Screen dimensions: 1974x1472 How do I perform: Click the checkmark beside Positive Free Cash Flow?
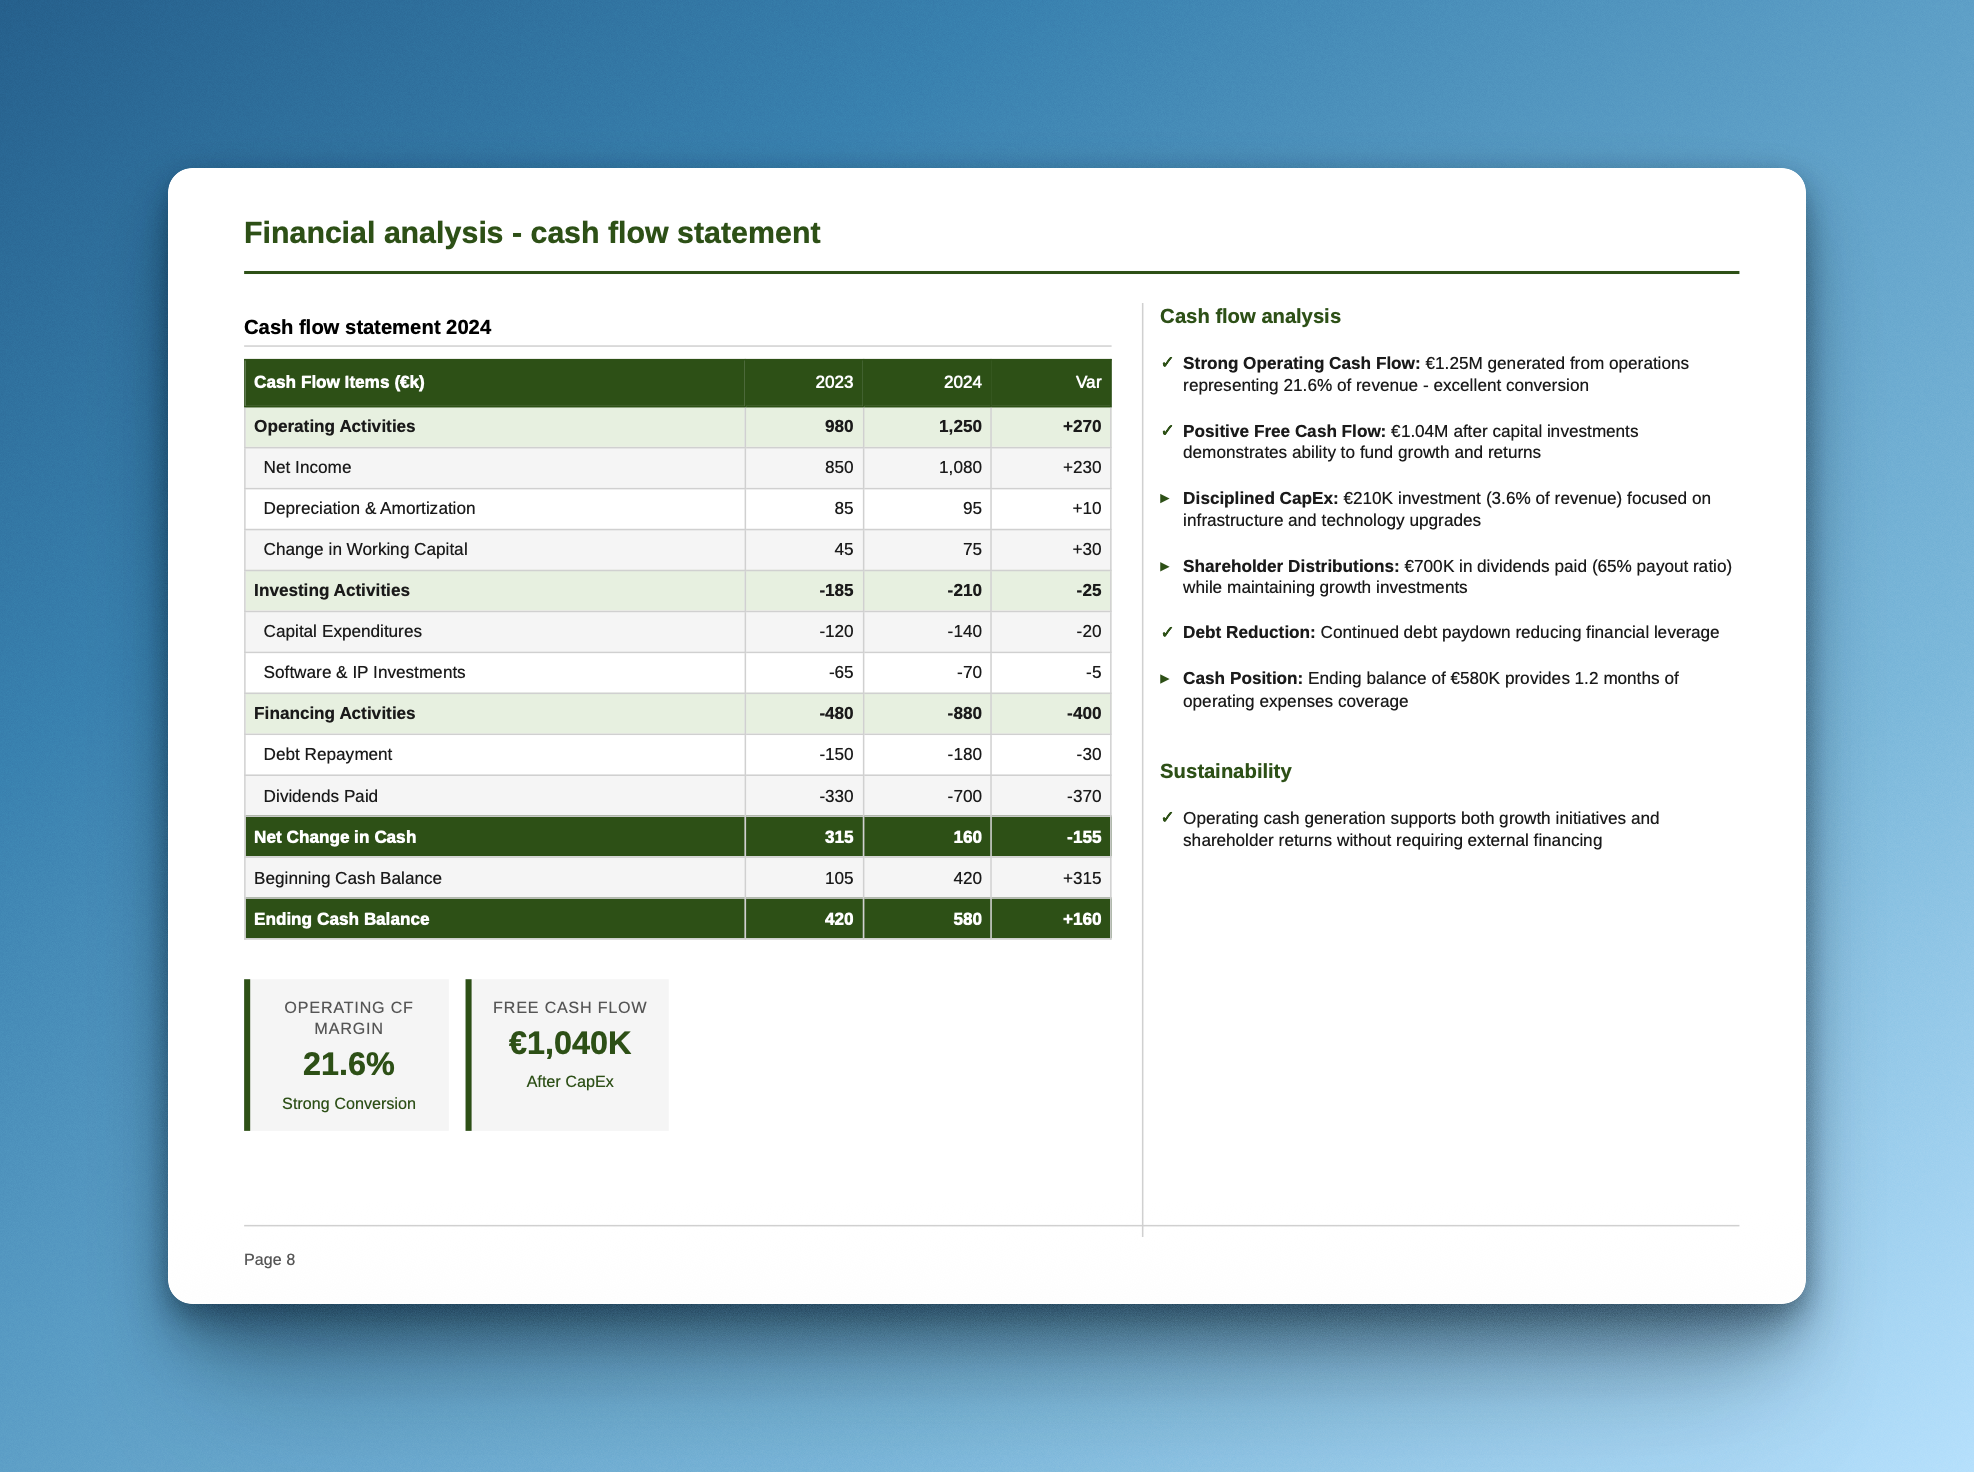coord(1168,431)
